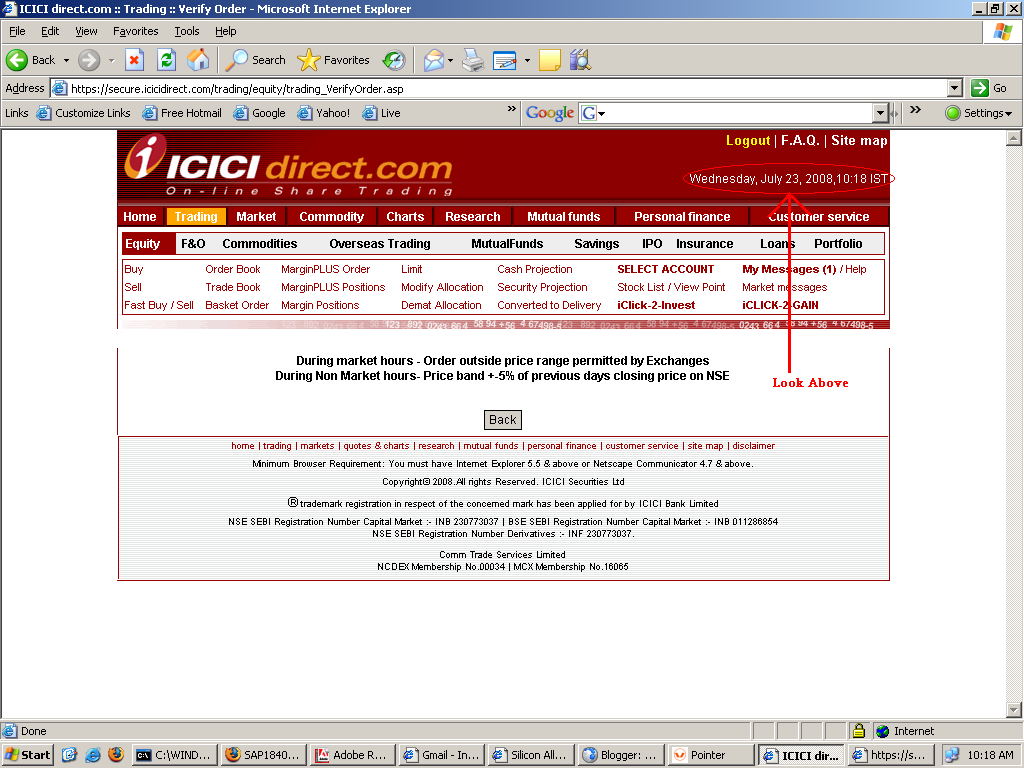Click the Mail envelope icon
The width and height of the screenshot is (1024, 768).
click(x=434, y=60)
